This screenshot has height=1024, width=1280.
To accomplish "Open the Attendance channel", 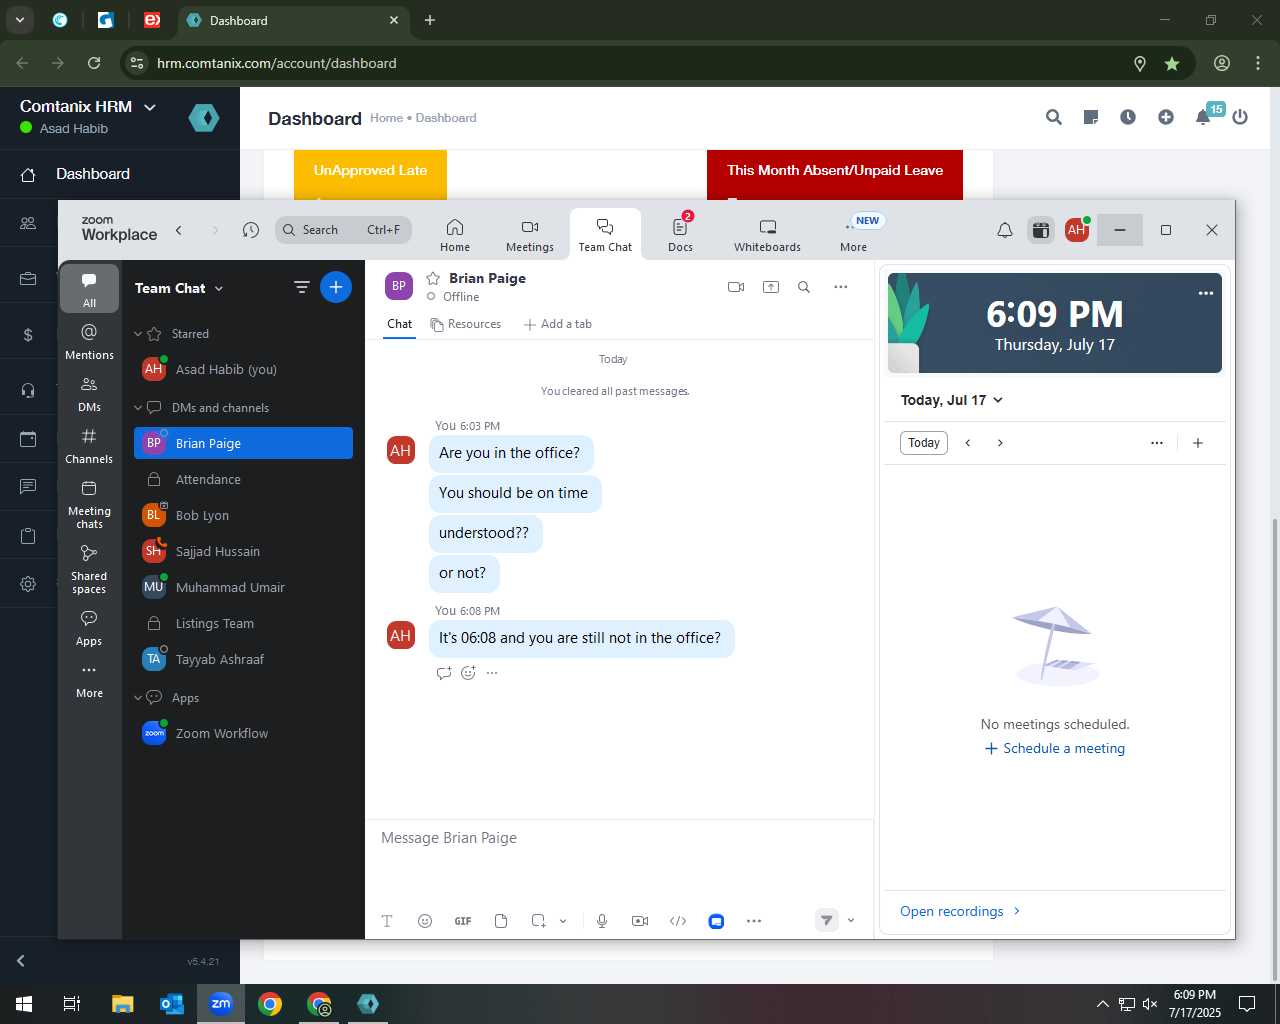I will [x=243, y=480].
